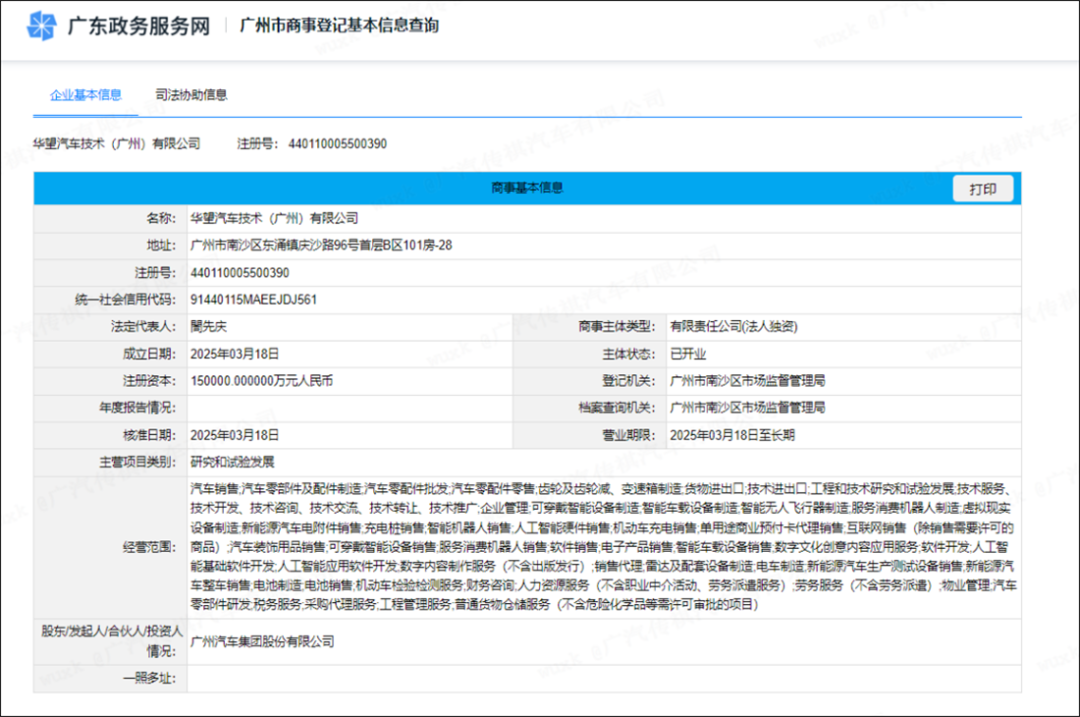Viewport: 1080px width, 717px height.
Task: Select the registered capital 150000.000000万元人民币
Action: click(261, 381)
